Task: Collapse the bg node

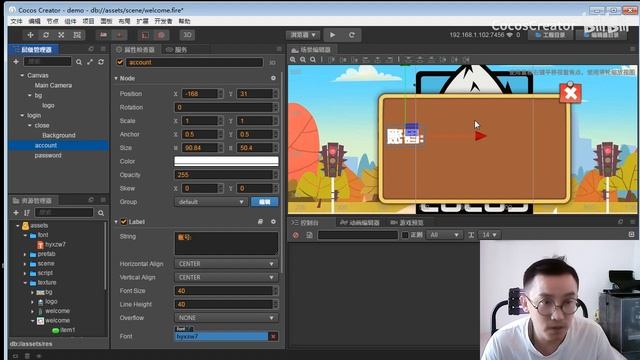Action: 29,96
